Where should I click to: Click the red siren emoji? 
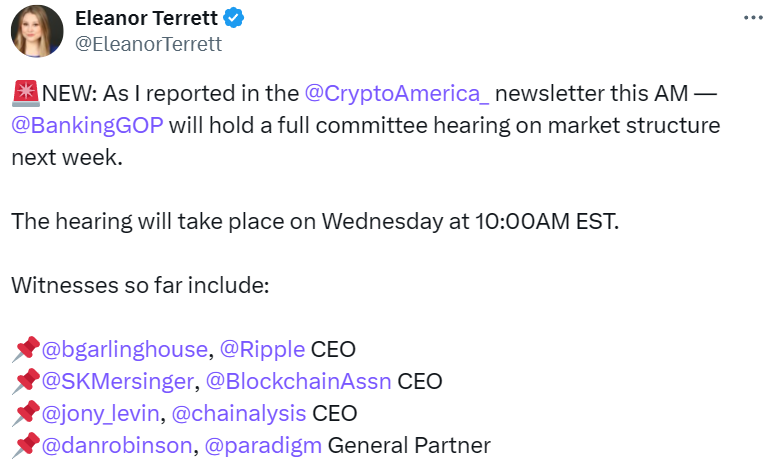coord(26,95)
